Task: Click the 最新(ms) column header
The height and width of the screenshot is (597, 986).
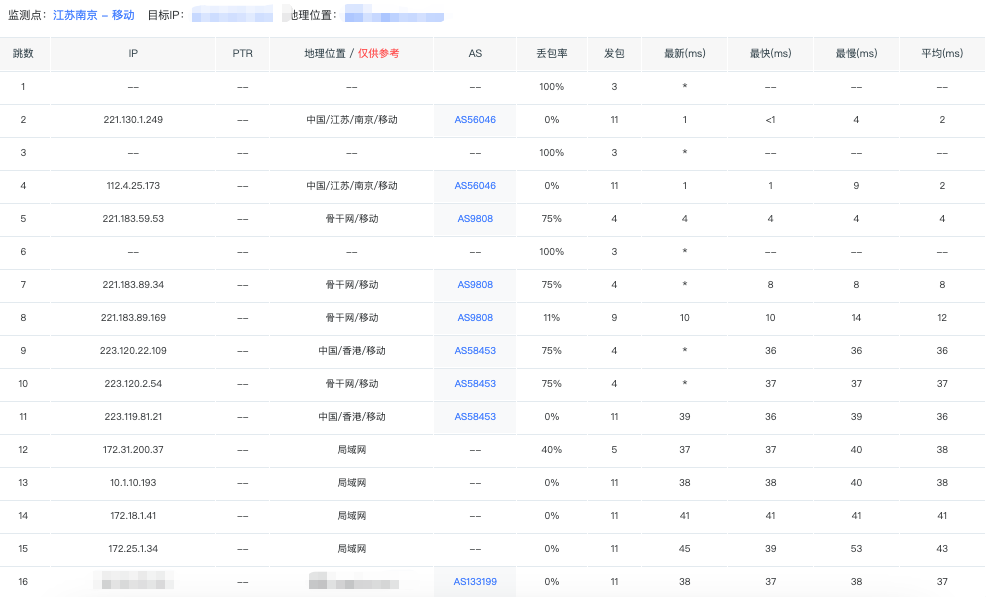Action: click(x=685, y=54)
